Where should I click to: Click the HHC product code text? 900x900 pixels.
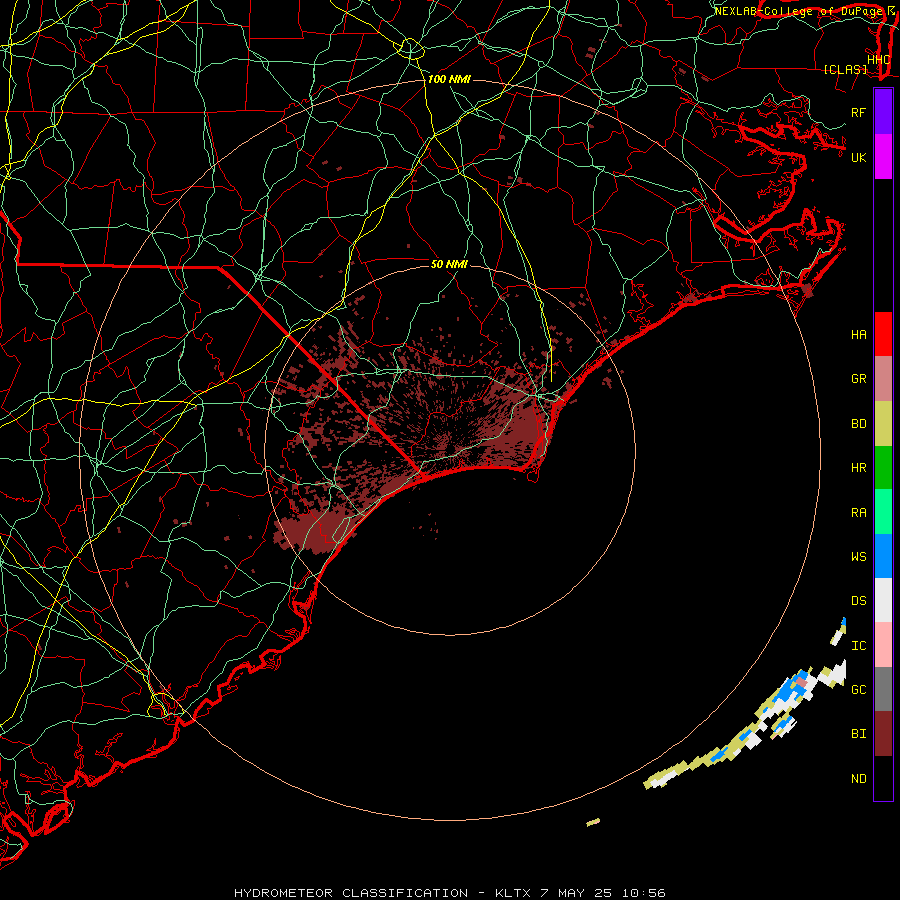click(878, 59)
